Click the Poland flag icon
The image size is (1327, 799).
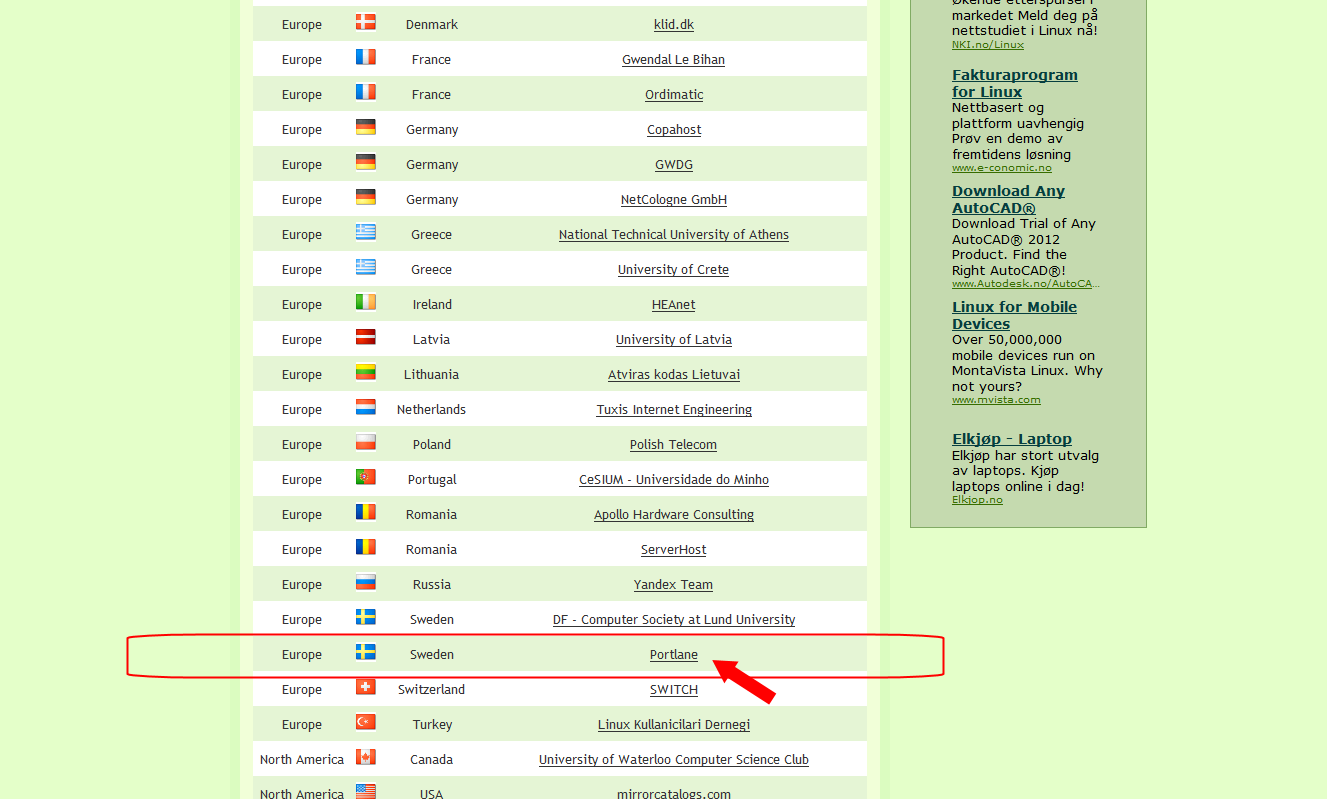click(366, 442)
